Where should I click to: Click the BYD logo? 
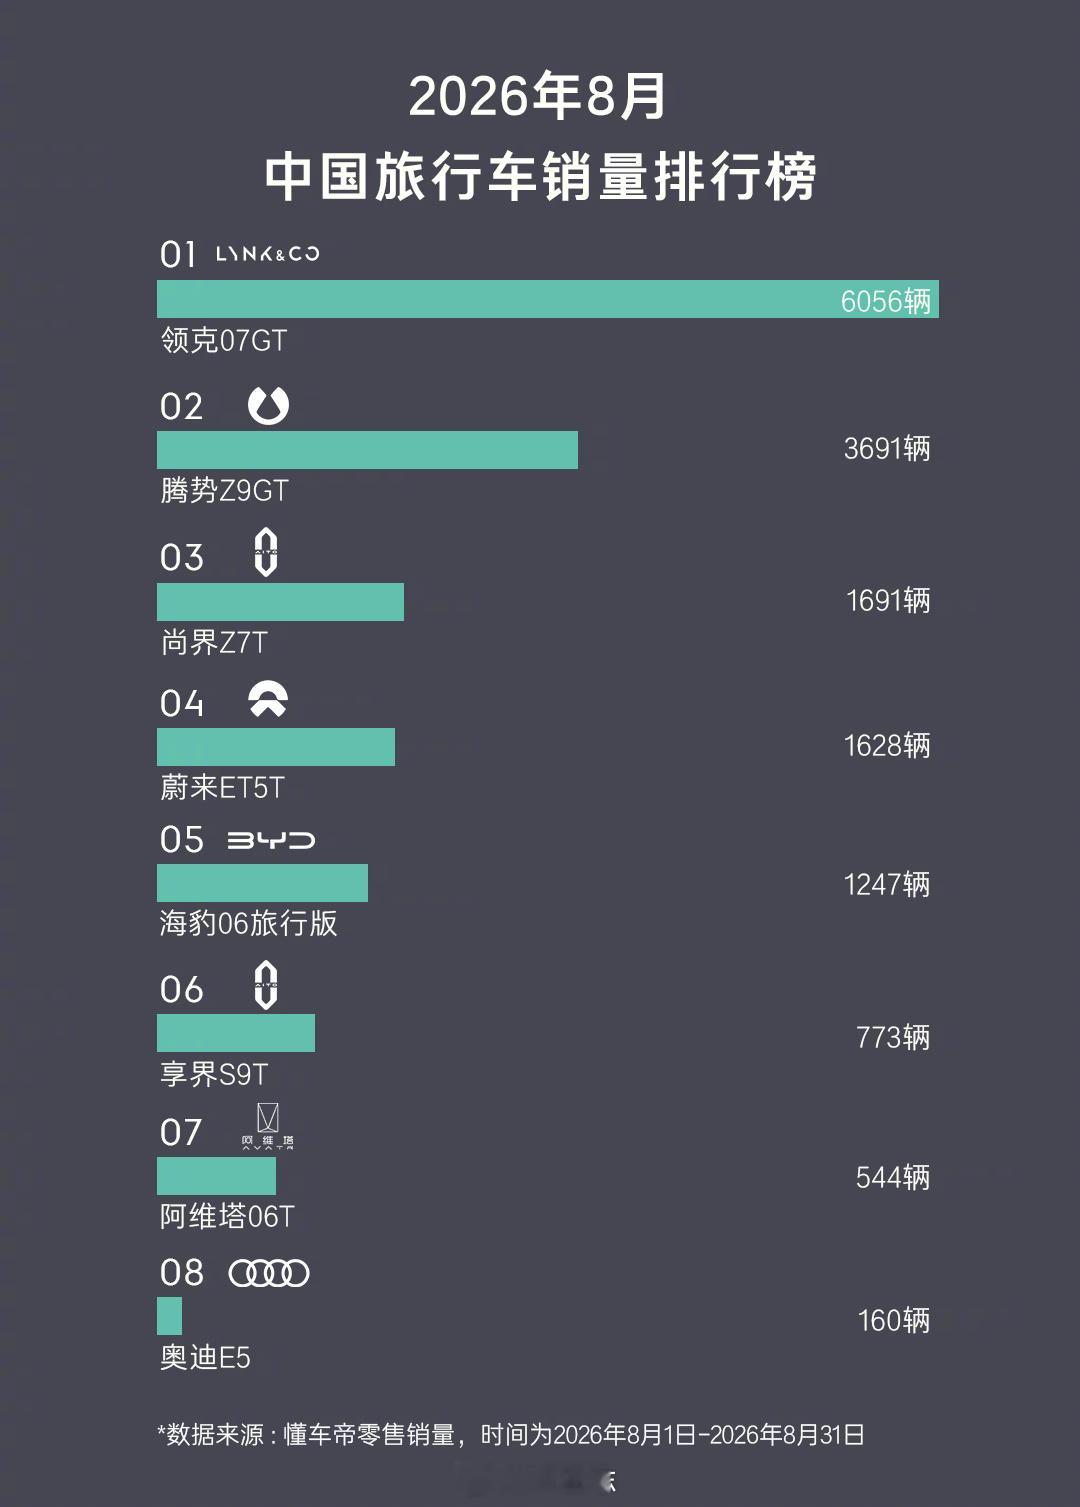pyautogui.click(x=271, y=840)
